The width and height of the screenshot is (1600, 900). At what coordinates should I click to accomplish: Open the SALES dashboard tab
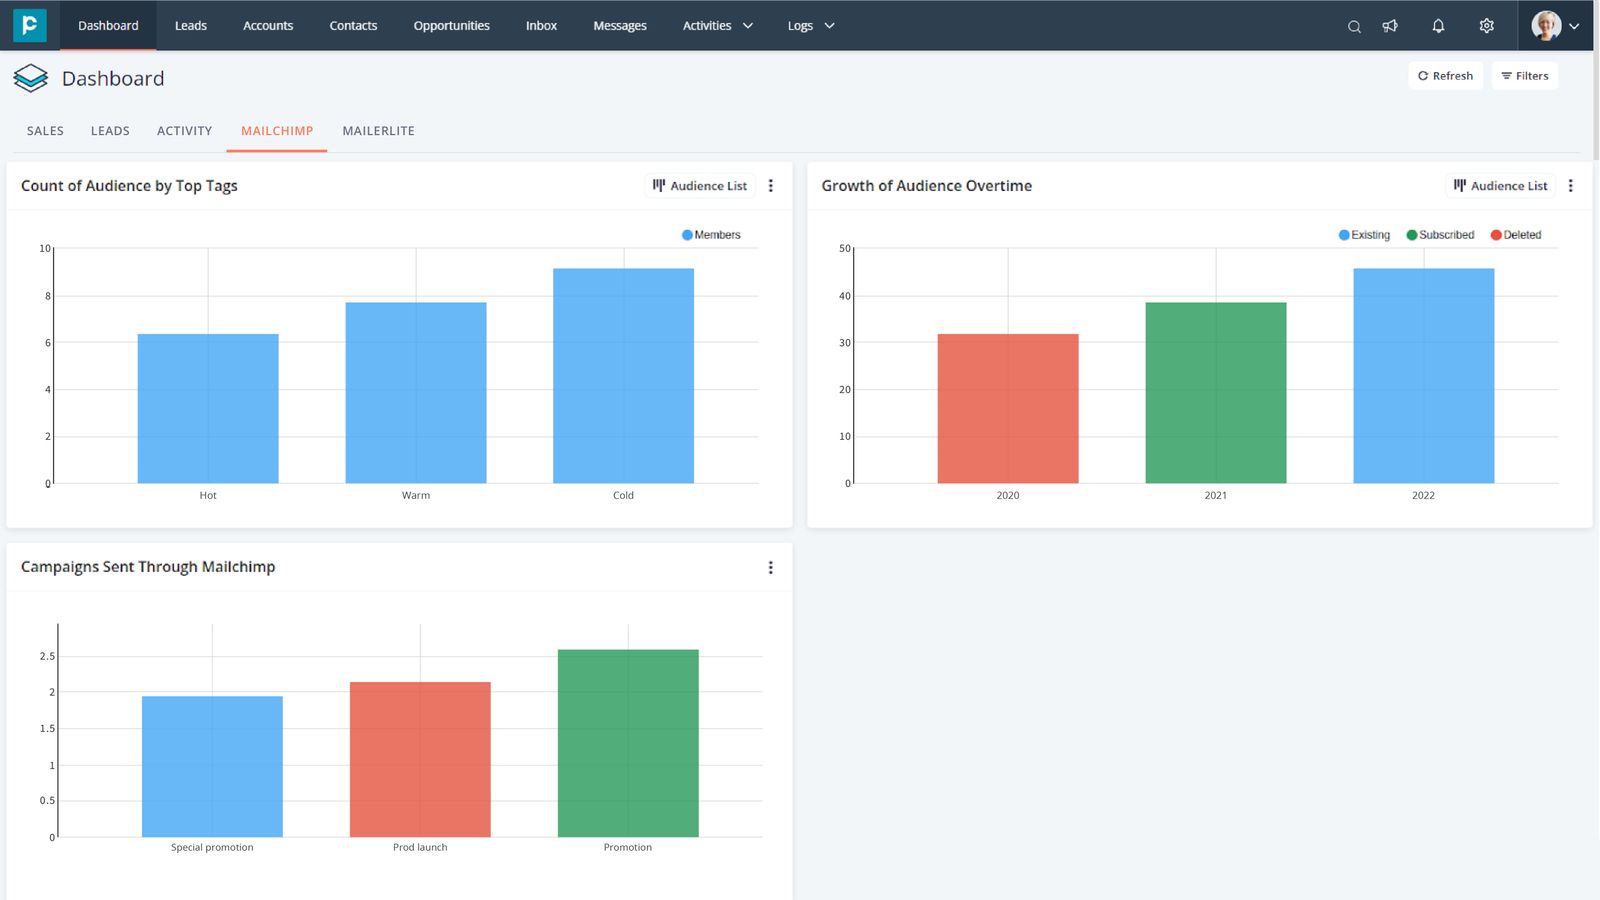44,130
